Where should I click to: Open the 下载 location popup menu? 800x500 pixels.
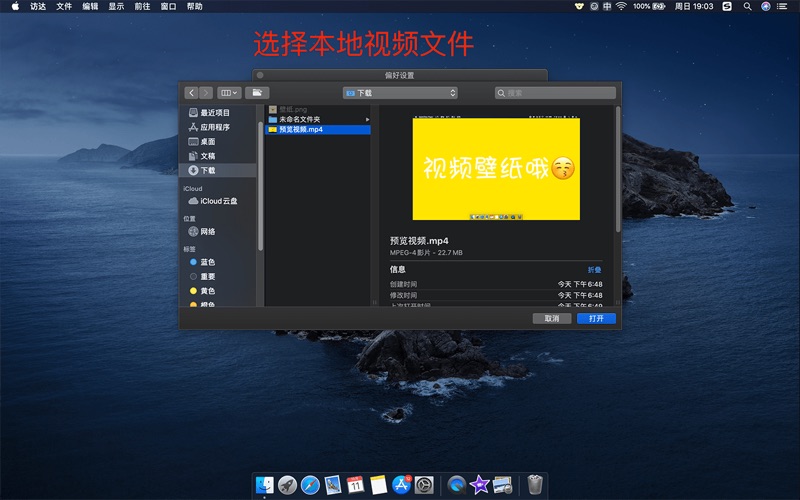tap(400, 93)
